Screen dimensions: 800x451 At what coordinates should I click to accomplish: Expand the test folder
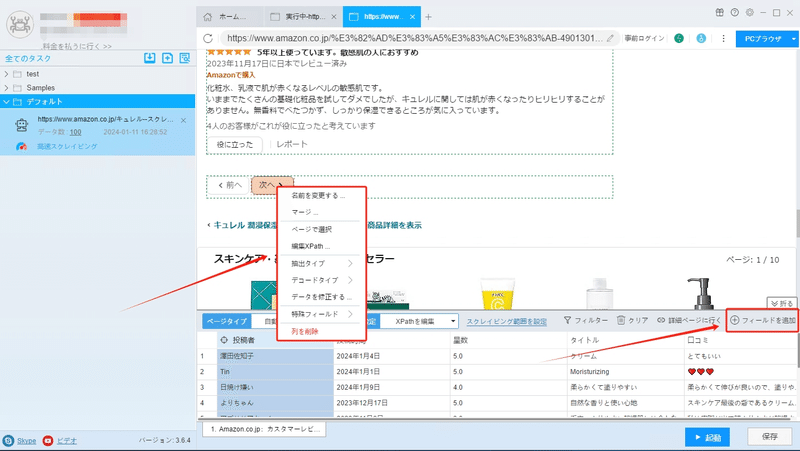point(6,74)
